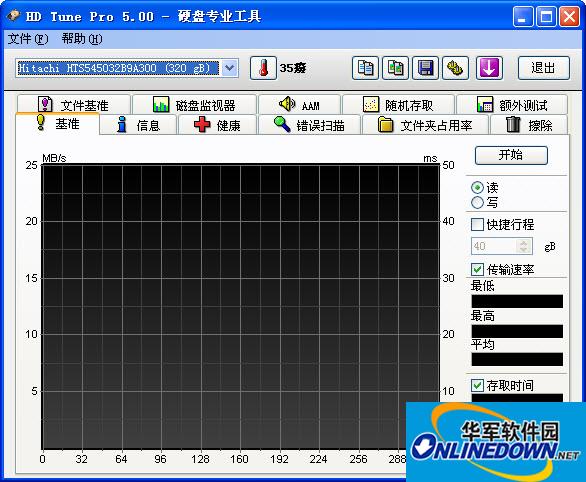This screenshot has width=586, height=482.
Task: Click the 最低 minimum value field
Action: coord(517,301)
